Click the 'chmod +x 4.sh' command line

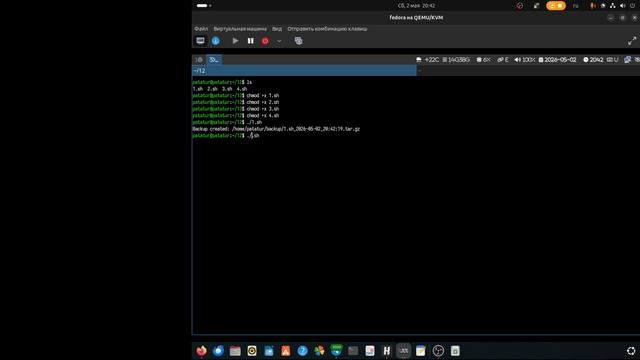pos(236,116)
